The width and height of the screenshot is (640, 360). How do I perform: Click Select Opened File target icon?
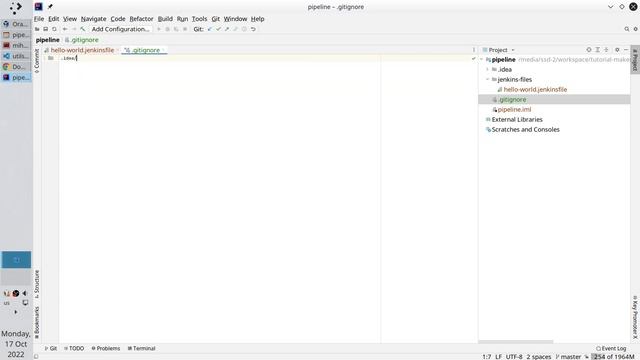[589, 50]
